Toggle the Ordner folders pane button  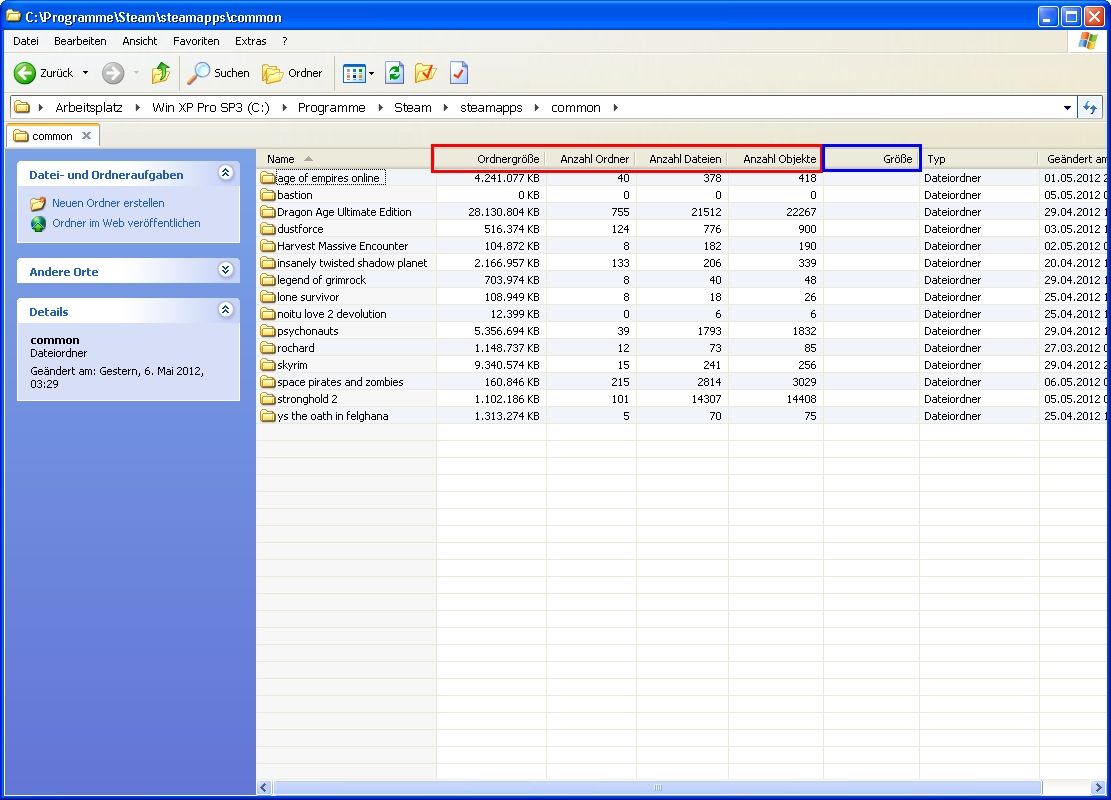292,73
